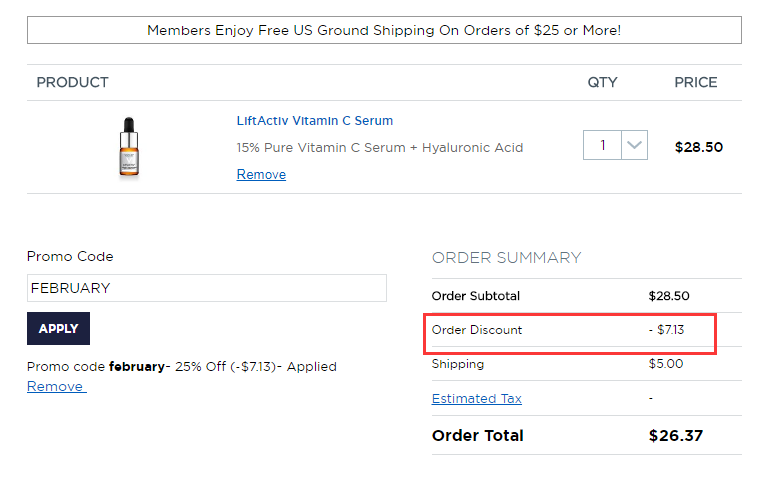Apply the promo code with APPLY button
The height and width of the screenshot is (478, 760).
coord(59,329)
